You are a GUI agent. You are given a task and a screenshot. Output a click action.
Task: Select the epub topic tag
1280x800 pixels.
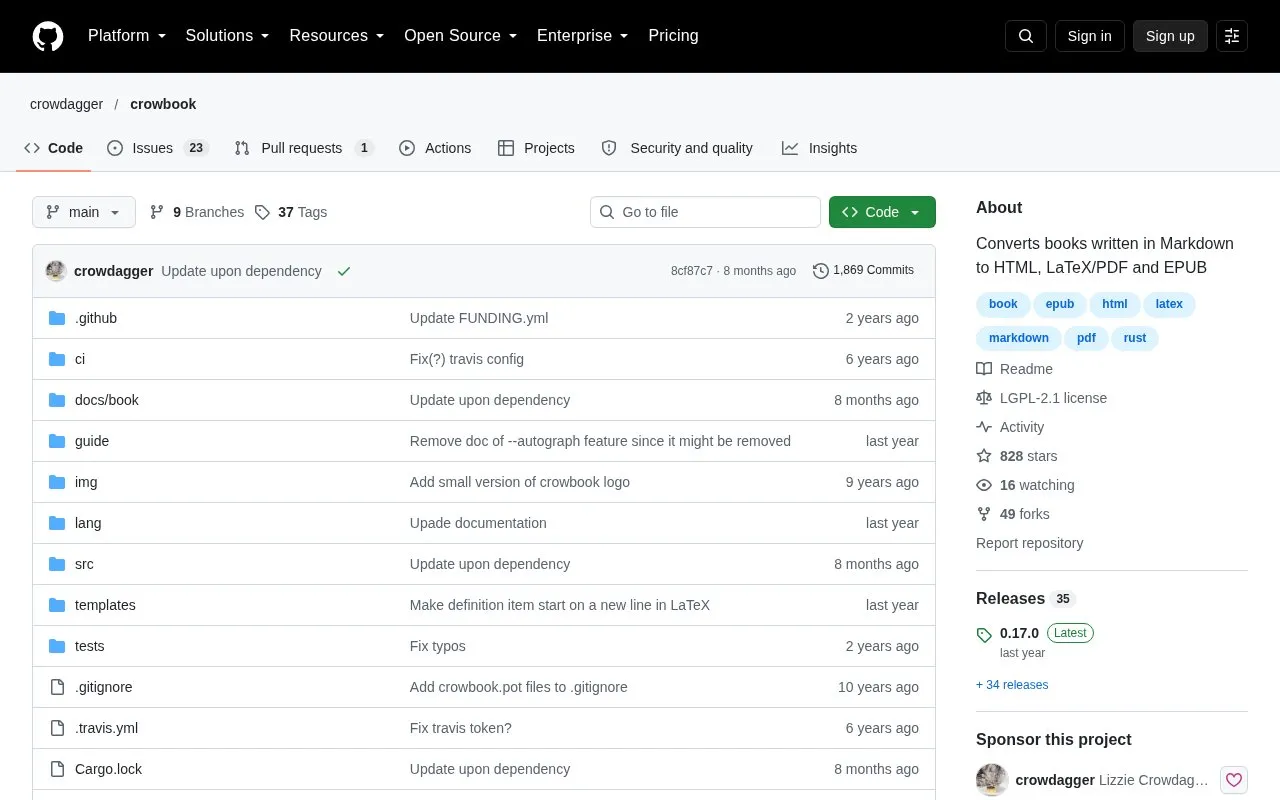[x=1060, y=304]
